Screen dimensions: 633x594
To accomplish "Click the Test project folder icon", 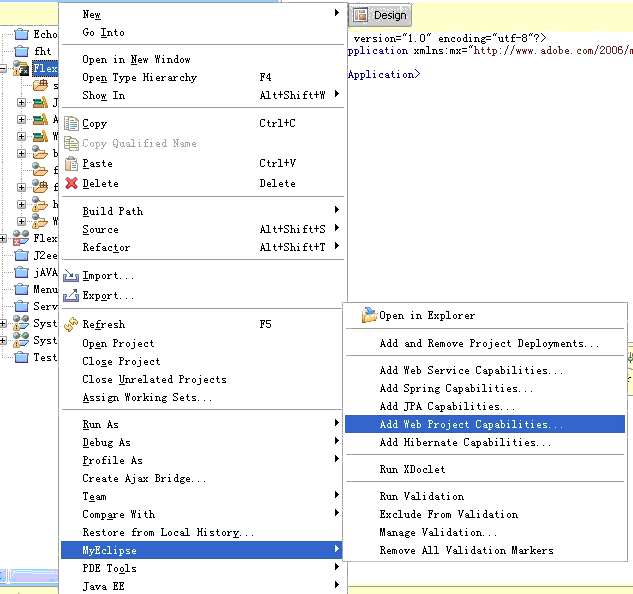I will [21, 357].
